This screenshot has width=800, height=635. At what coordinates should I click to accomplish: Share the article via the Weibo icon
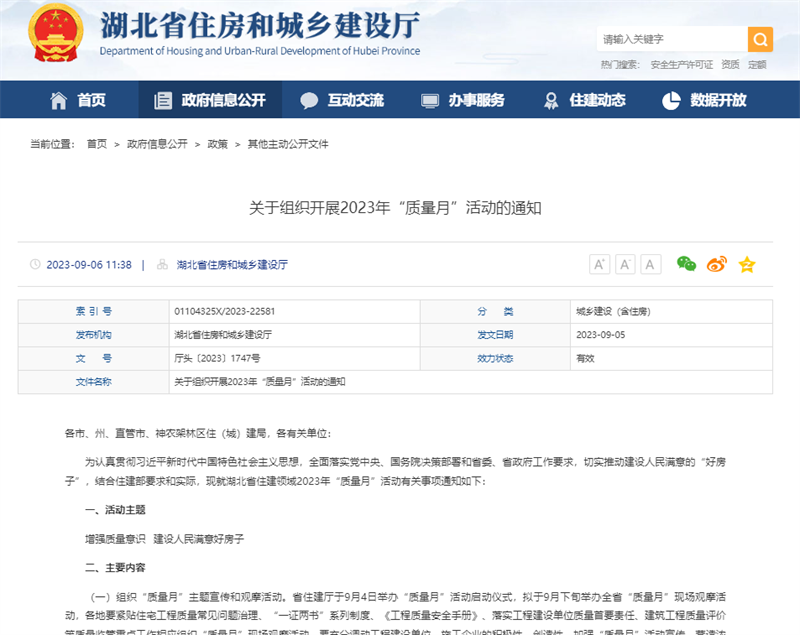click(x=716, y=264)
